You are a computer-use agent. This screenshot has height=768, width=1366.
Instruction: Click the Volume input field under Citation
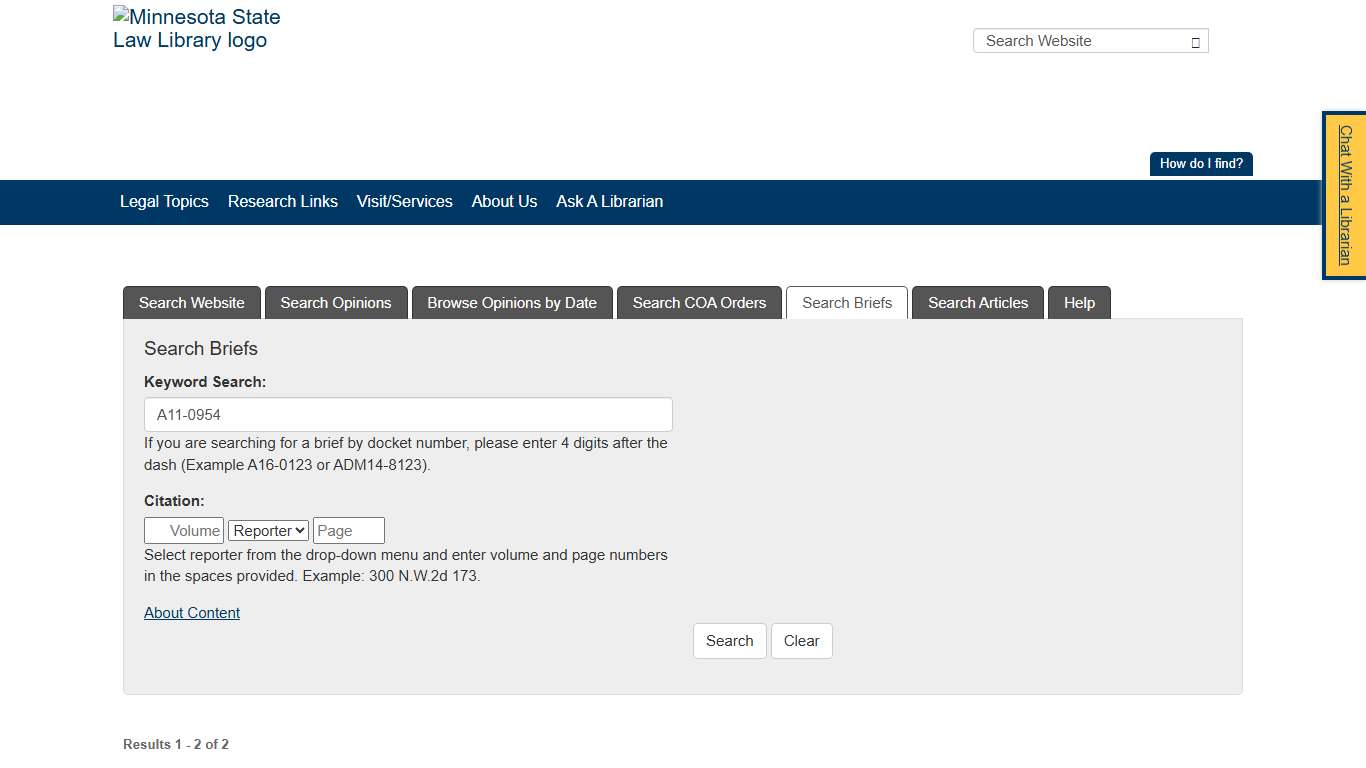(184, 530)
